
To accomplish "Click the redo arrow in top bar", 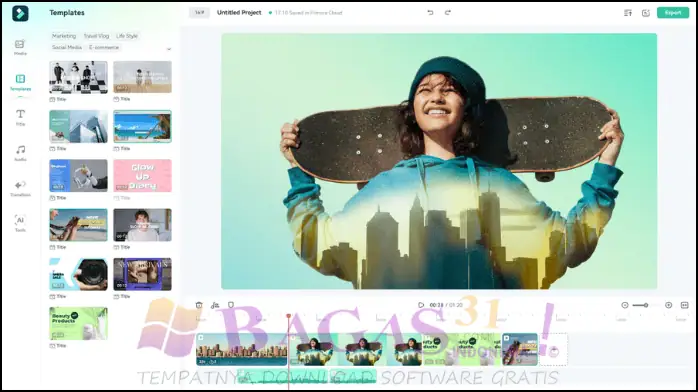I will [447, 12].
